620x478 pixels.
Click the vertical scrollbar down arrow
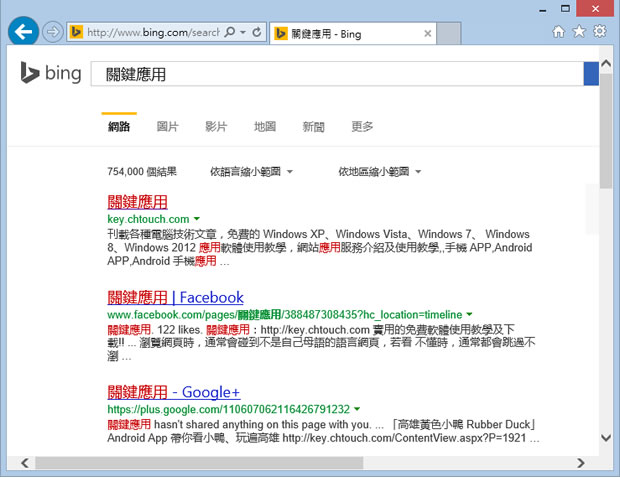point(606,438)
